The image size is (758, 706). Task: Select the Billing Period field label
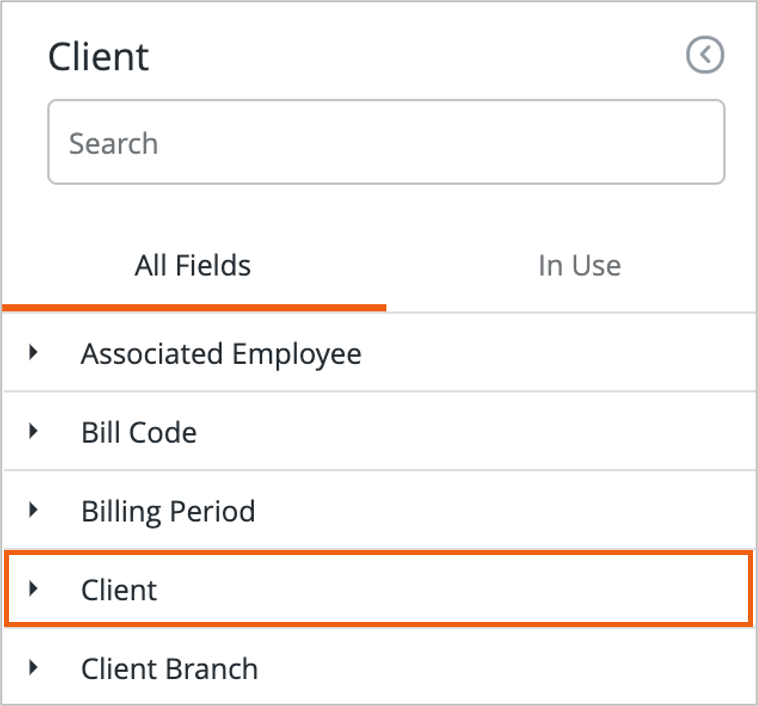[x=168, y=511]
